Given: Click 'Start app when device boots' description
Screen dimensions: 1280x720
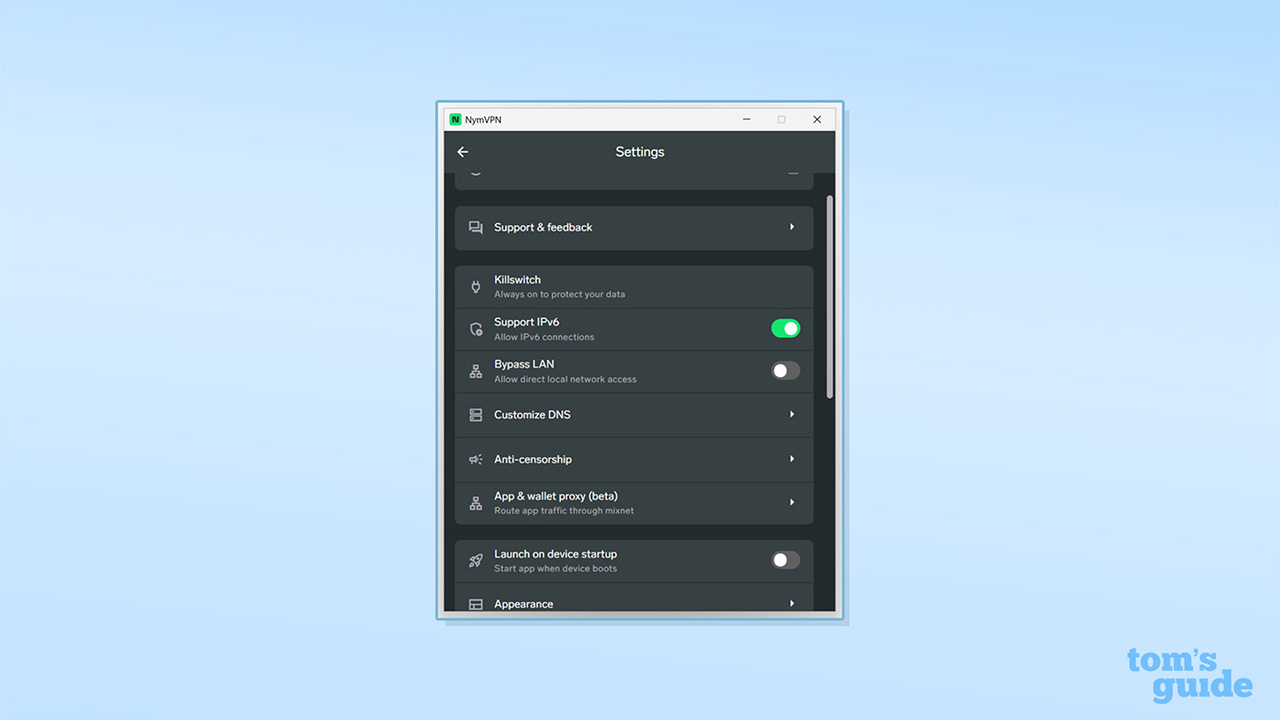Looking at the screenshot, I should pos(555,569).
